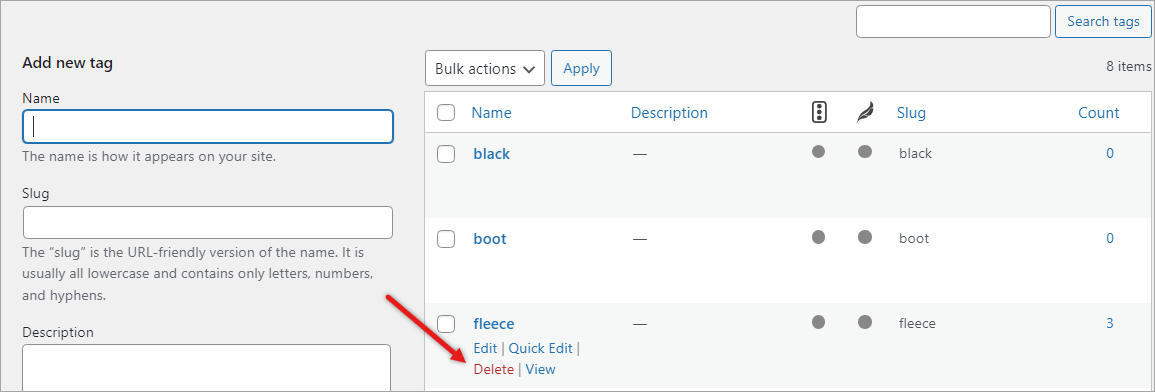The image size is (1155, 392).
Task: Tick the checkbox for fleece tag
Action: point(446,323)
